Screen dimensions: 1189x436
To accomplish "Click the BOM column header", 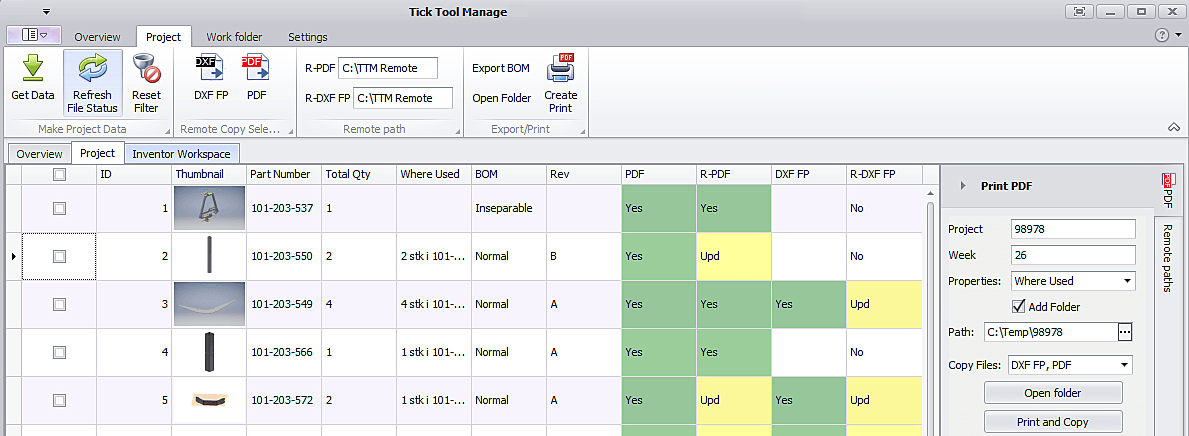I will tap(508, 174).
